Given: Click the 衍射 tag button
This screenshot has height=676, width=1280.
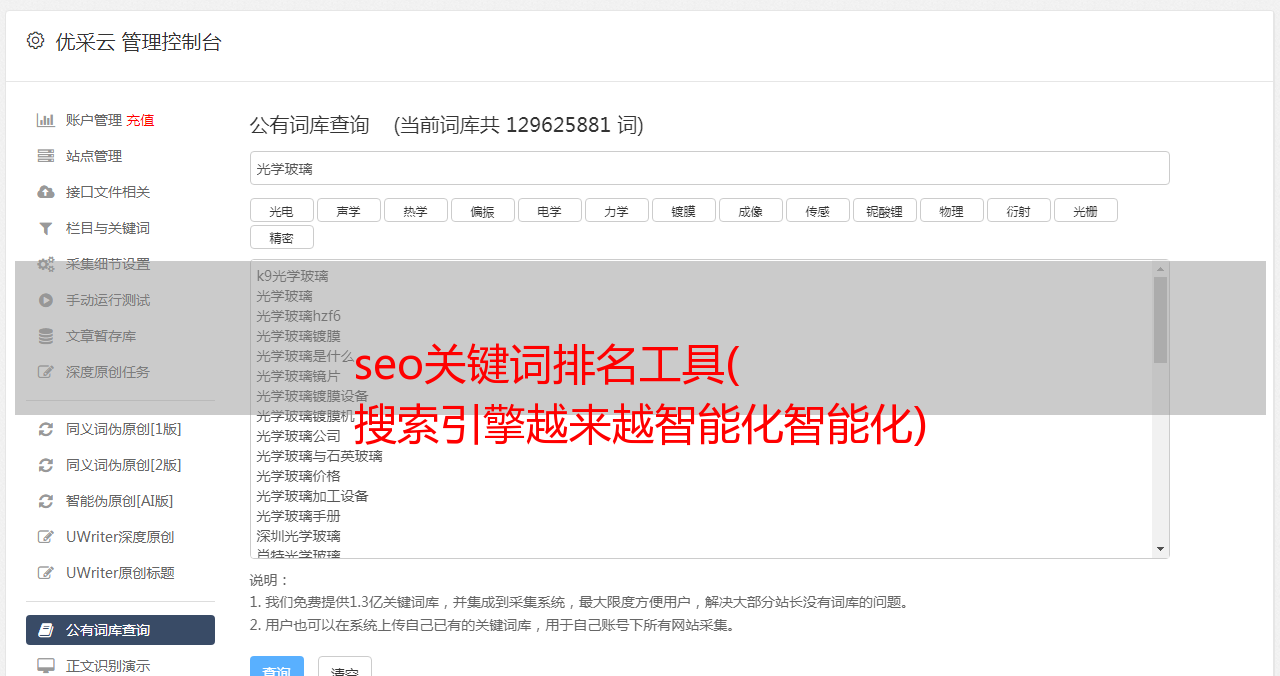Looking at the screenshot, I should click(1019, 210).
